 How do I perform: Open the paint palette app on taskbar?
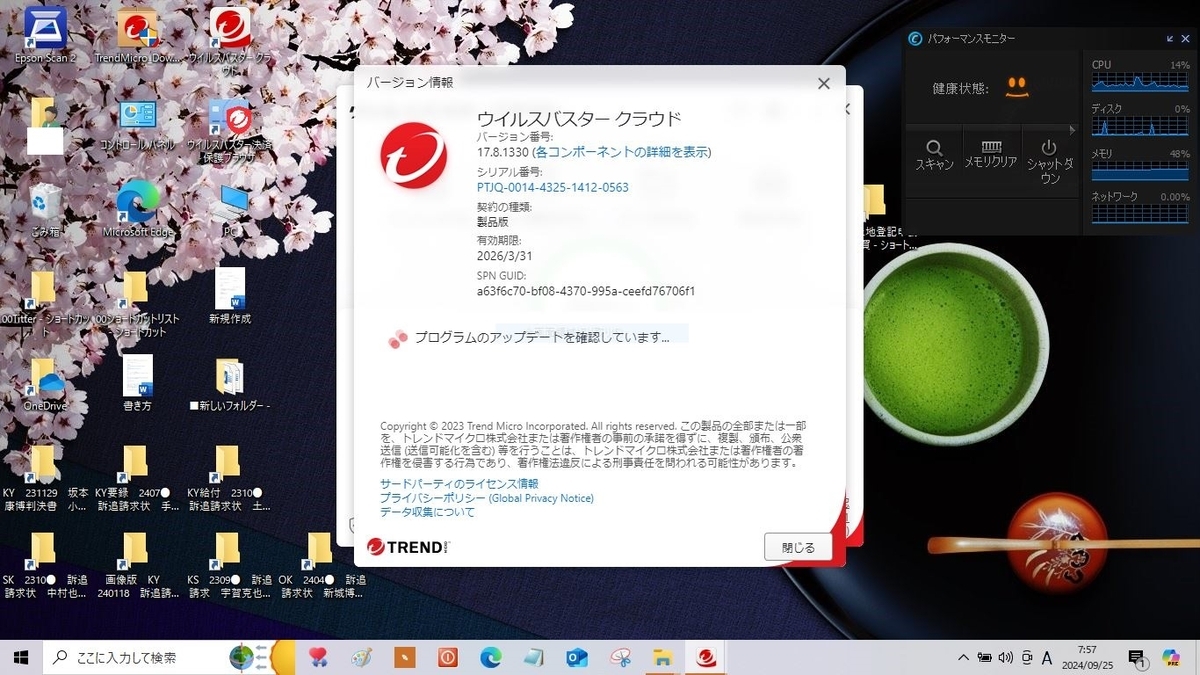[x=362, y=657]
